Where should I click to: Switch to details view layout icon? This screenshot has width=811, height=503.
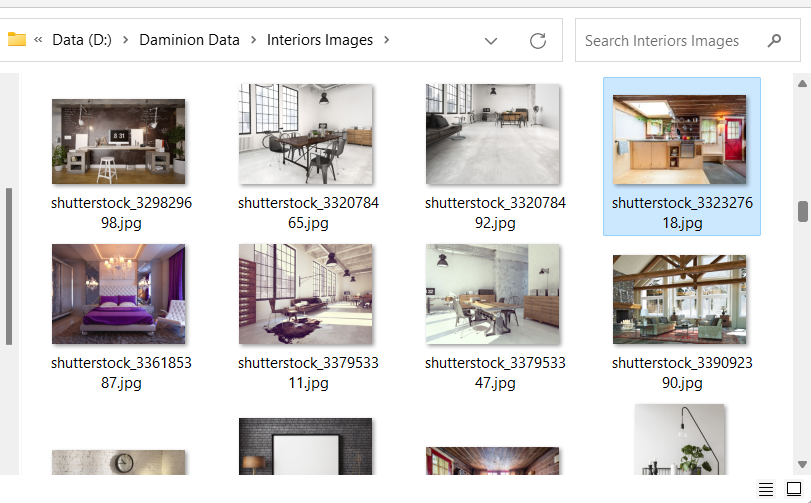pos(766,489)
